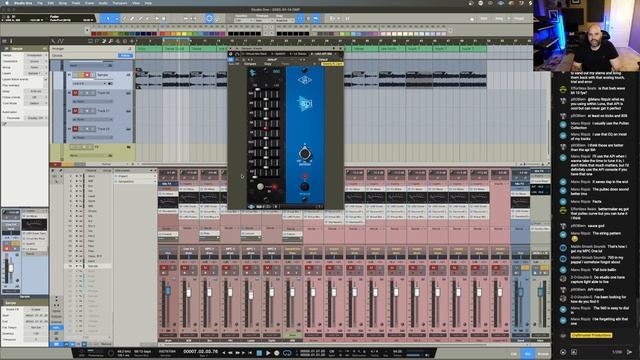Click the white round button on API 560
Viewport: 640px width, 360px height.
260,187
